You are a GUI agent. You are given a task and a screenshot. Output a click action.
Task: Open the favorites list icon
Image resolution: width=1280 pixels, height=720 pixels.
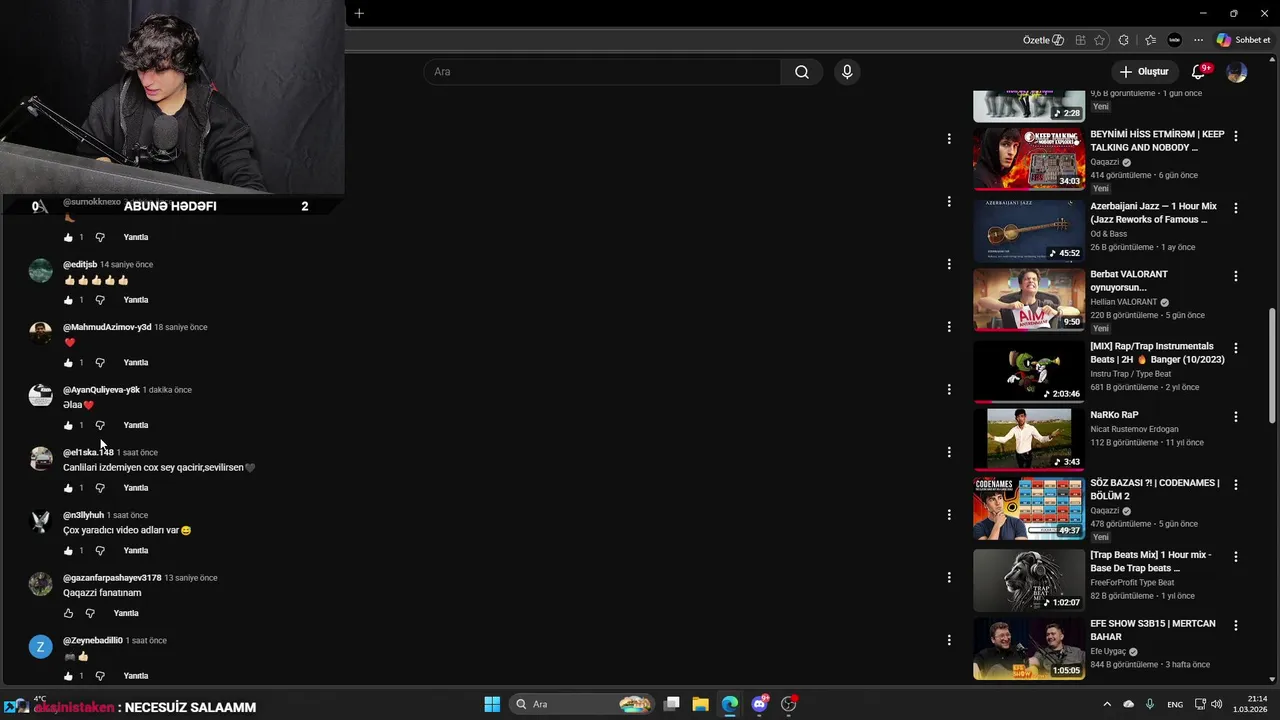click(1150, 40)
